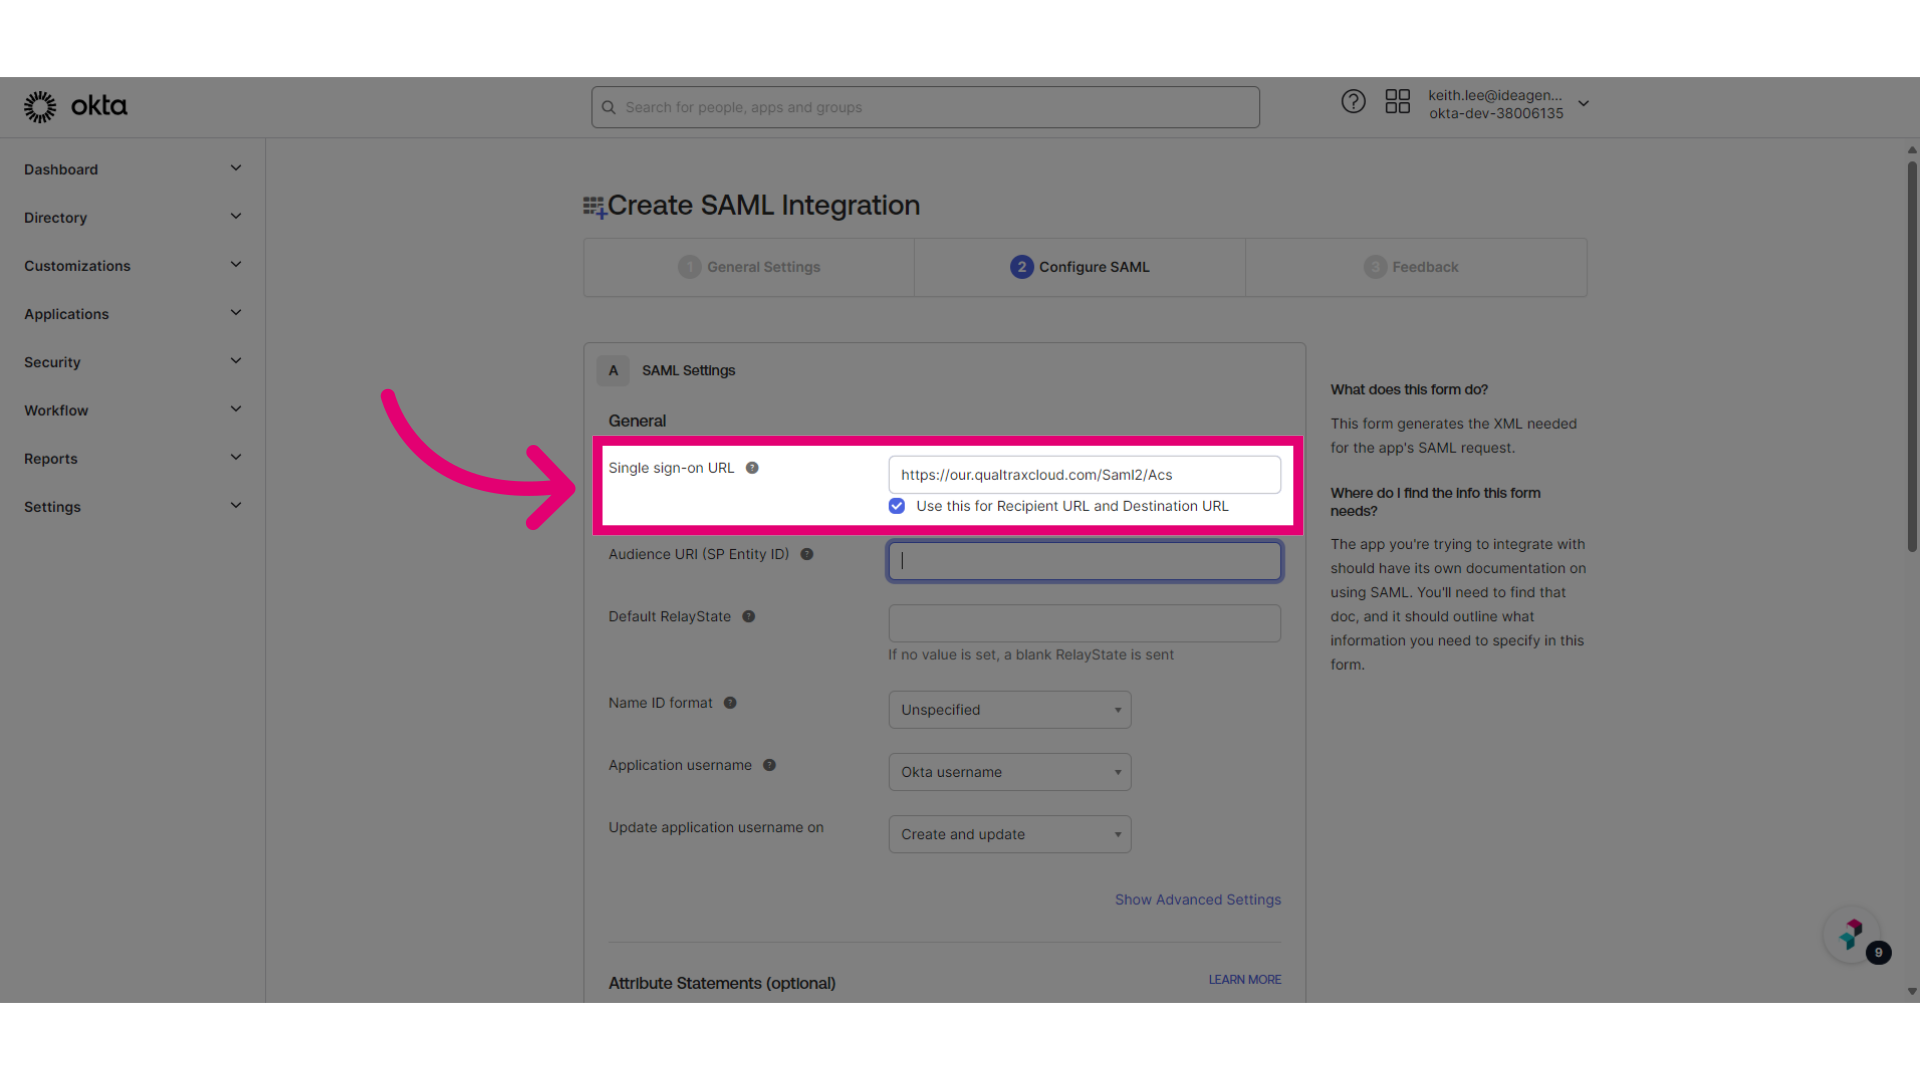
Task: Open the help question mark icon
Action: click(1353, 101)
